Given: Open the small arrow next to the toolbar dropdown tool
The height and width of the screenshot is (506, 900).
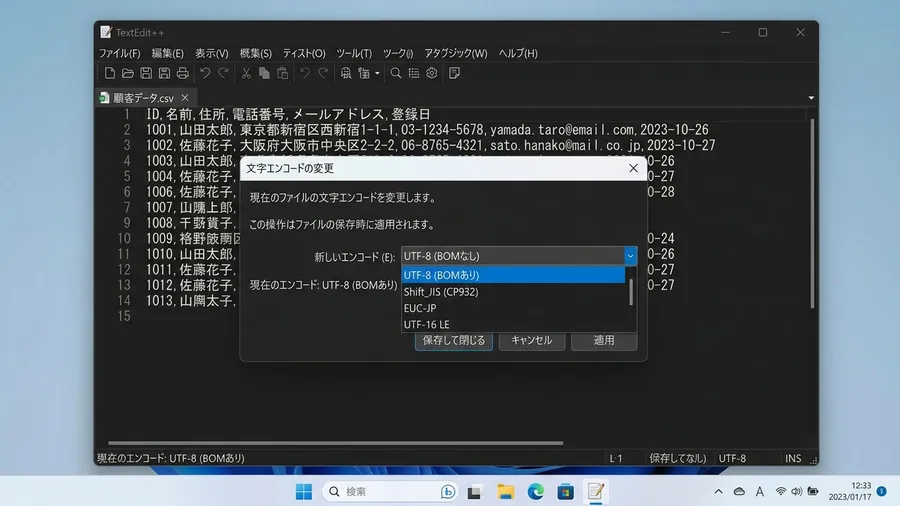Looking at the screenshot, I should coord(377,73).
